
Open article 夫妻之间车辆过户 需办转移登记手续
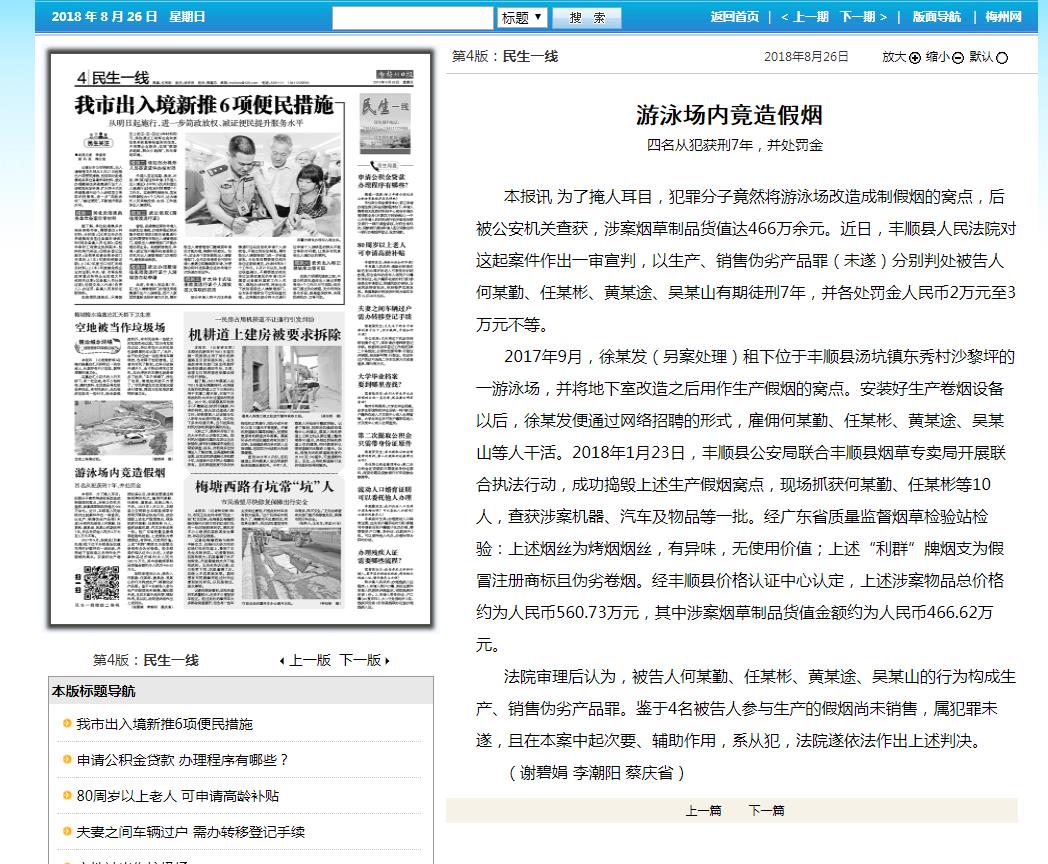(x=190, y=832)
